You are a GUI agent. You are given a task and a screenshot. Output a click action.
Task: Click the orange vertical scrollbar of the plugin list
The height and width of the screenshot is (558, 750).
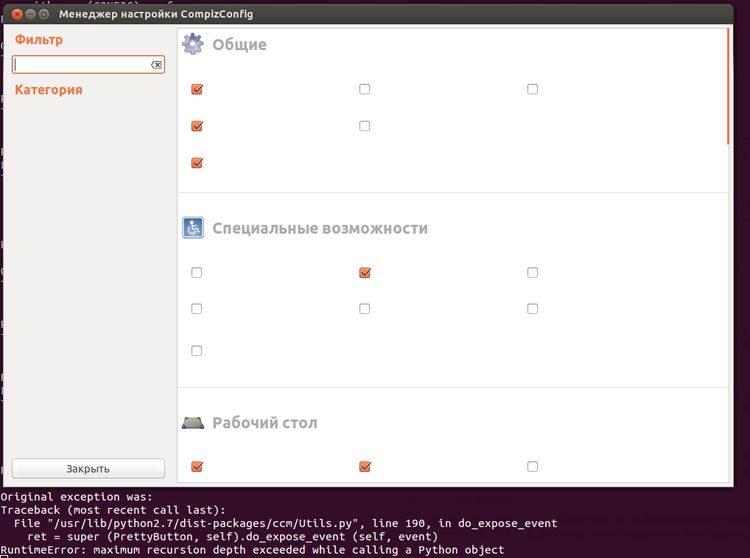click(x=728, y=86)
